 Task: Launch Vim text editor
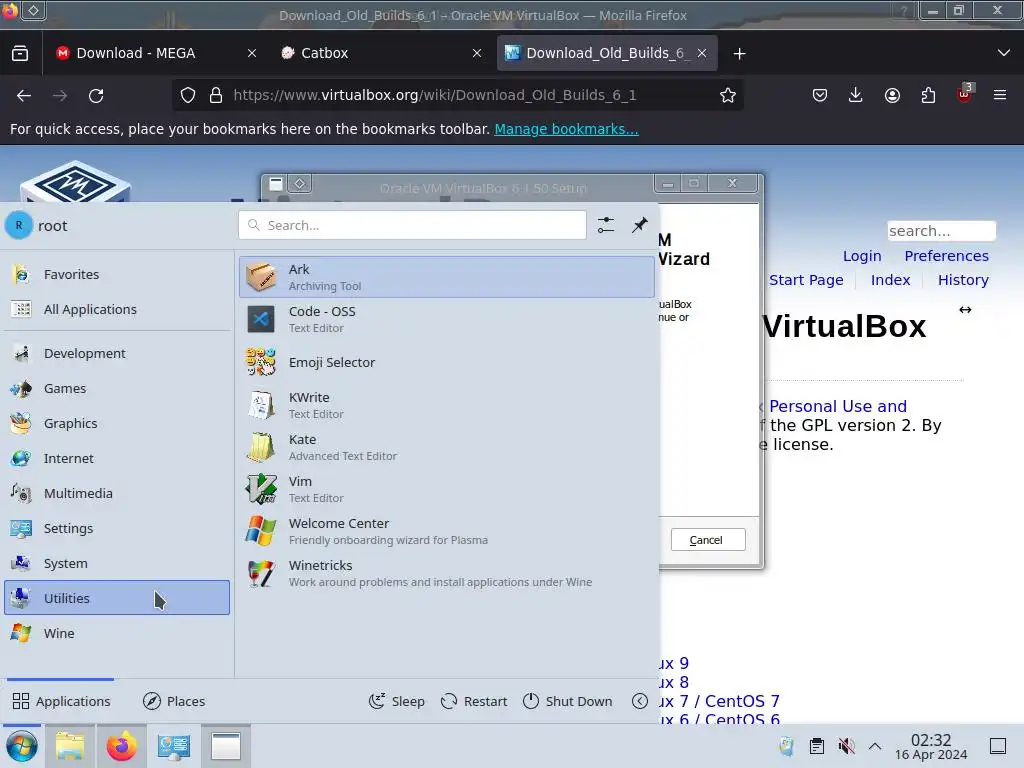point(447,489)
